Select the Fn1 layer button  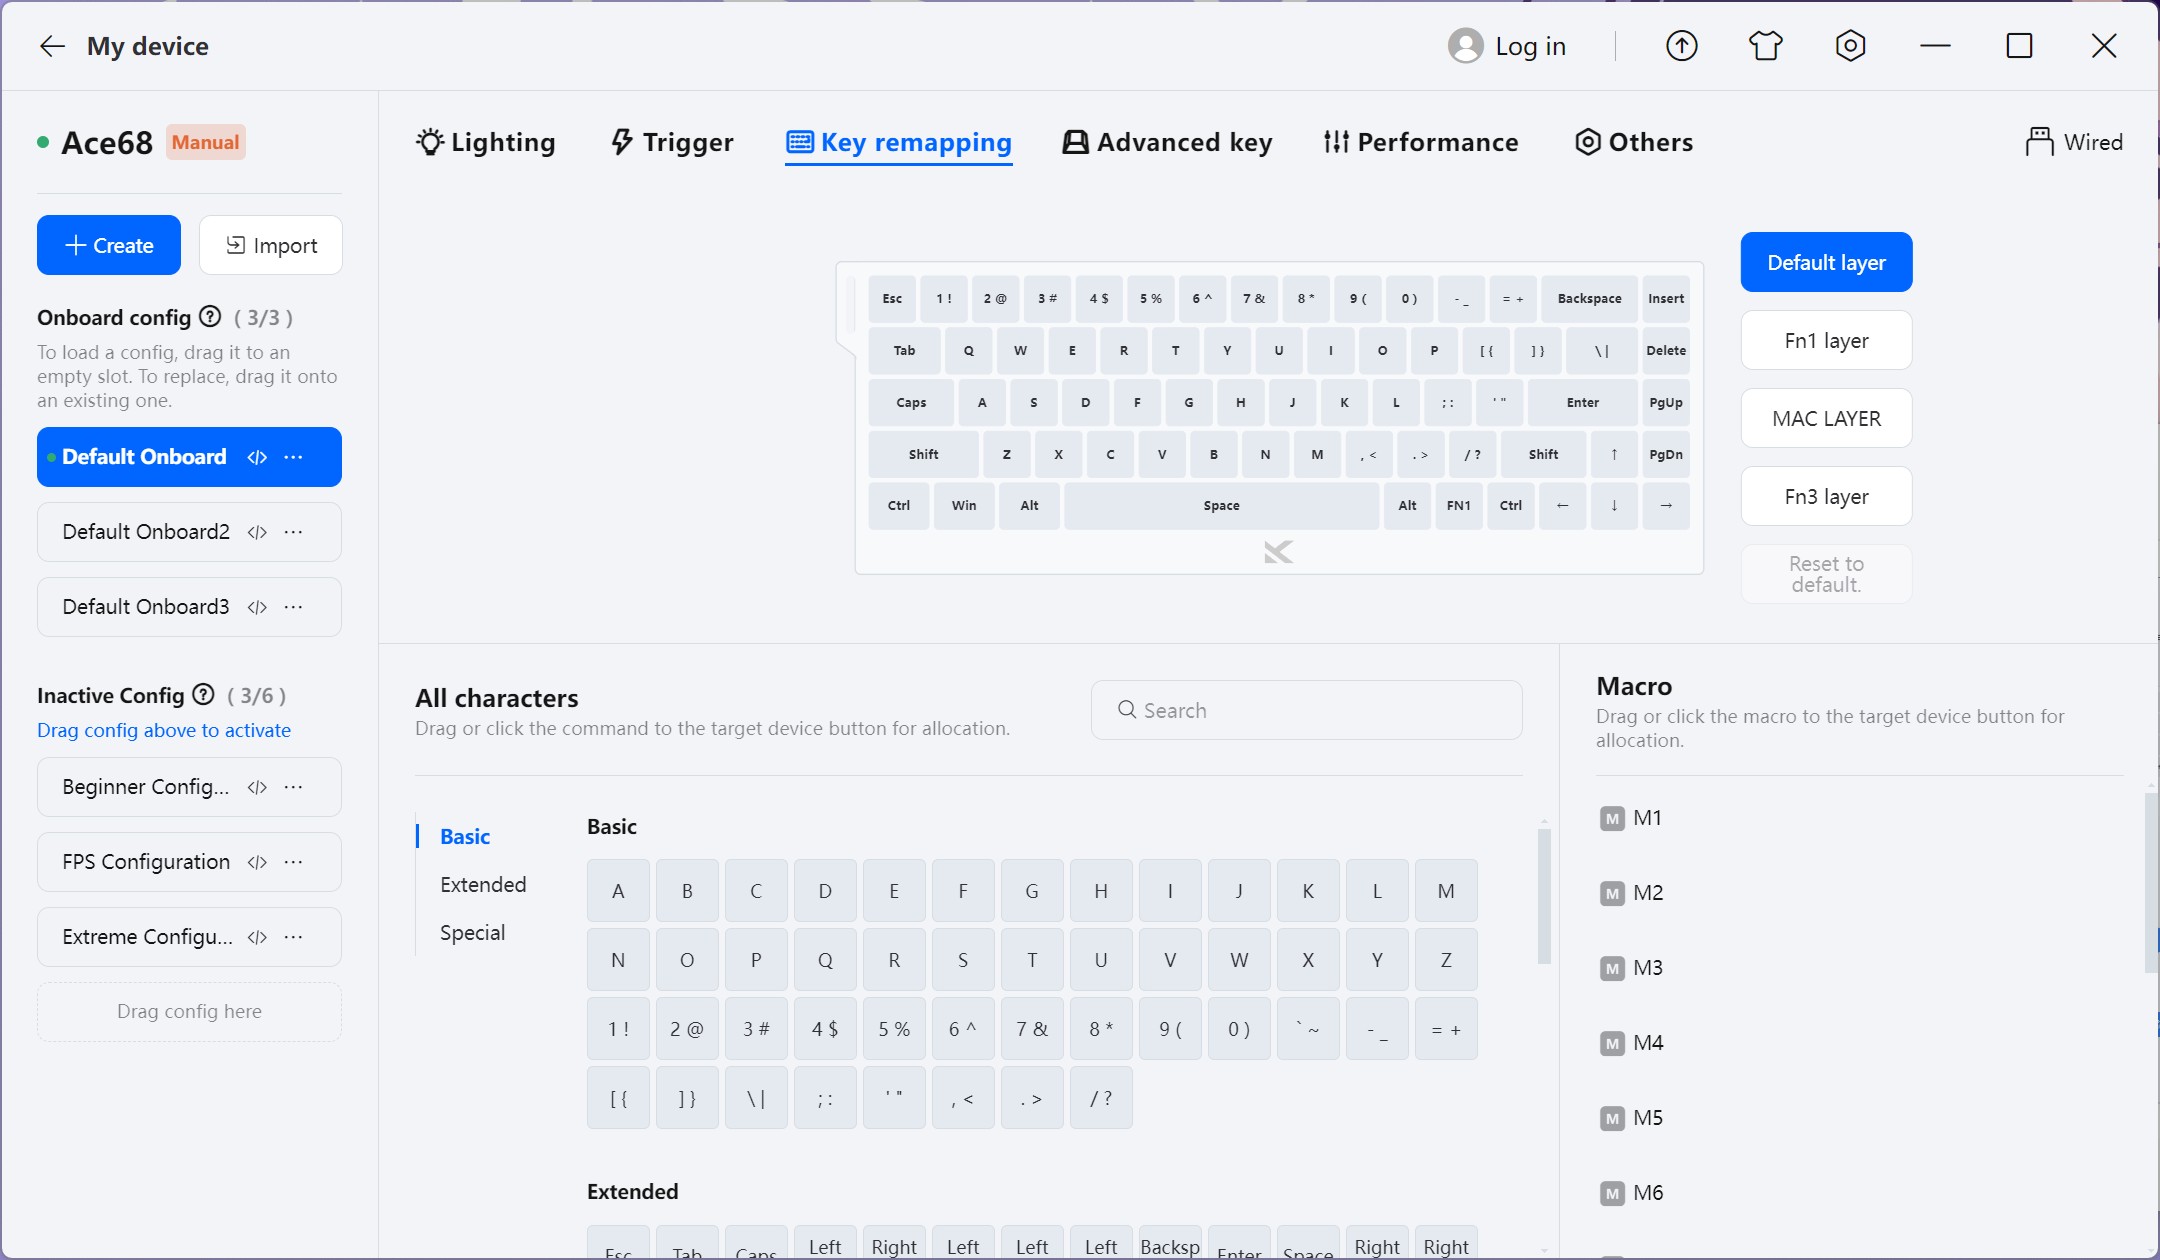pyautogui.click(x=1826, y=340)
